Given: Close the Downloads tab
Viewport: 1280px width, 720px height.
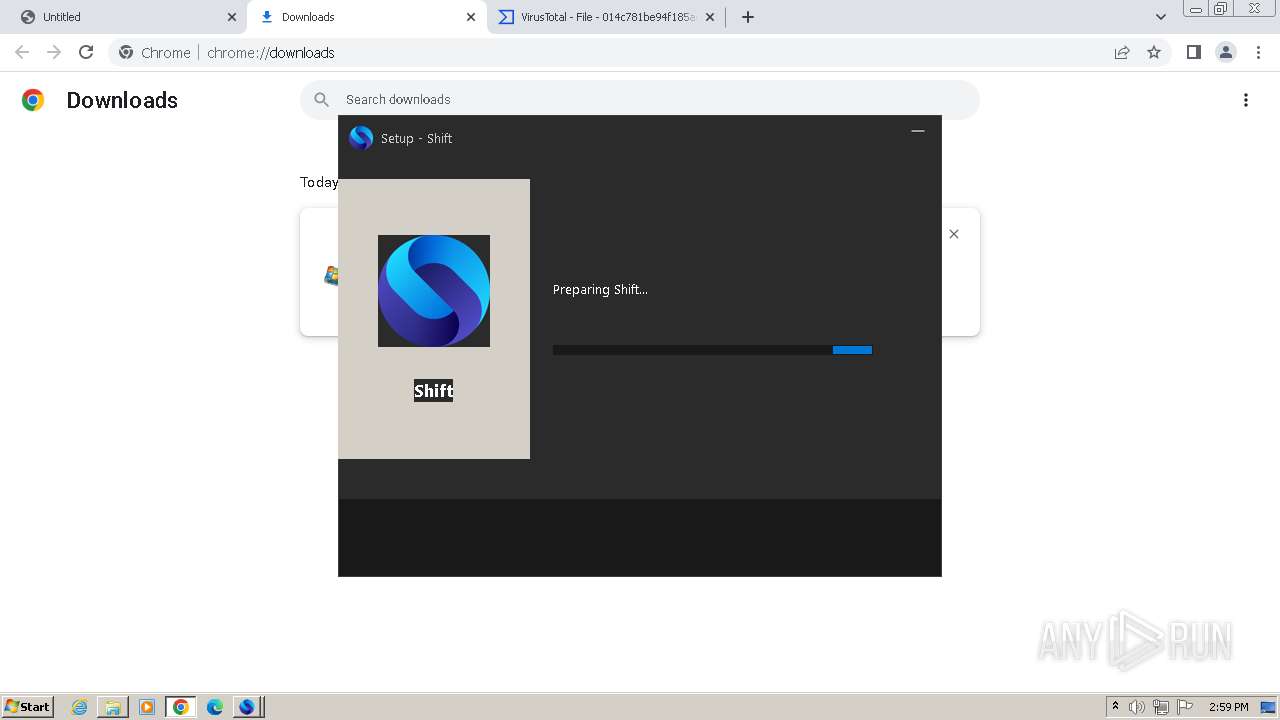Looking at the screenshot, I should 471,17.
